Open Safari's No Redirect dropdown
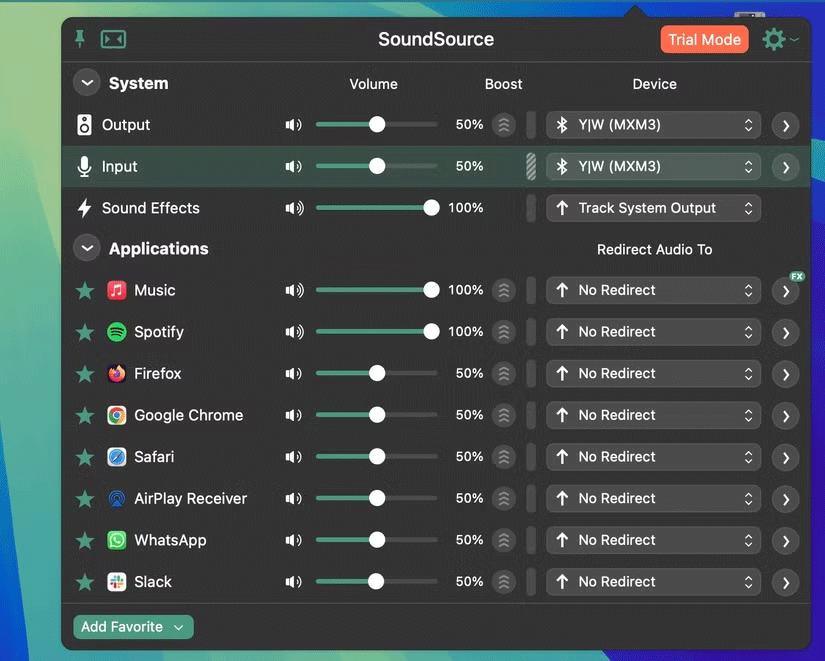 click(652, 456)
